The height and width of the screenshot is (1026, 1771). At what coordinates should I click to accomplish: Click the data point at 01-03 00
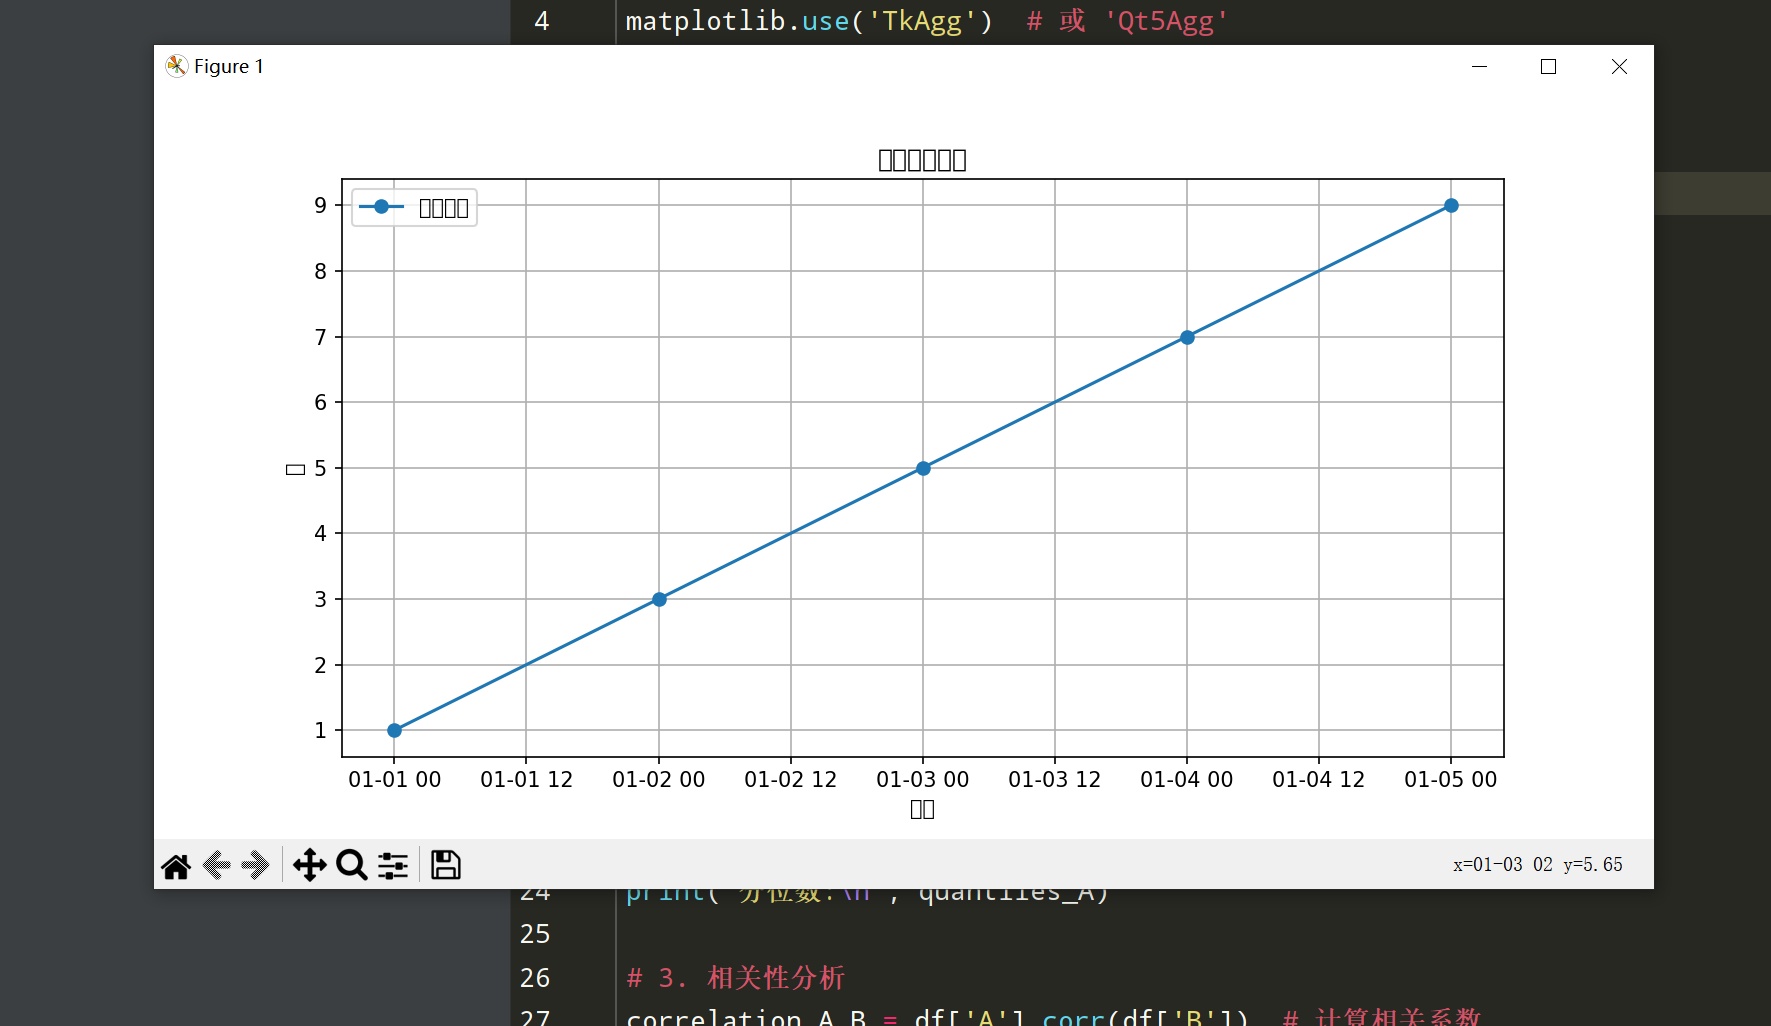pos(923,468)
